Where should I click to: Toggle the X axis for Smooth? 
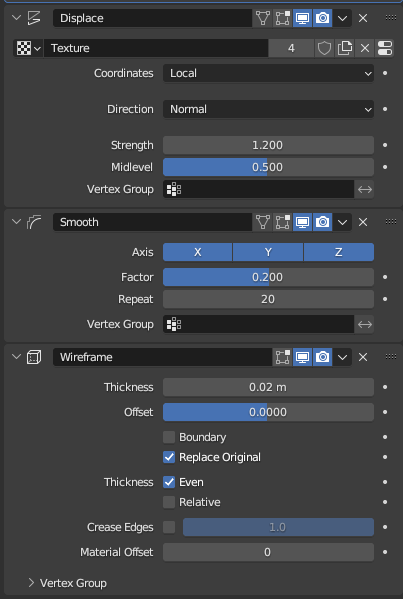[x=197, y=252]
